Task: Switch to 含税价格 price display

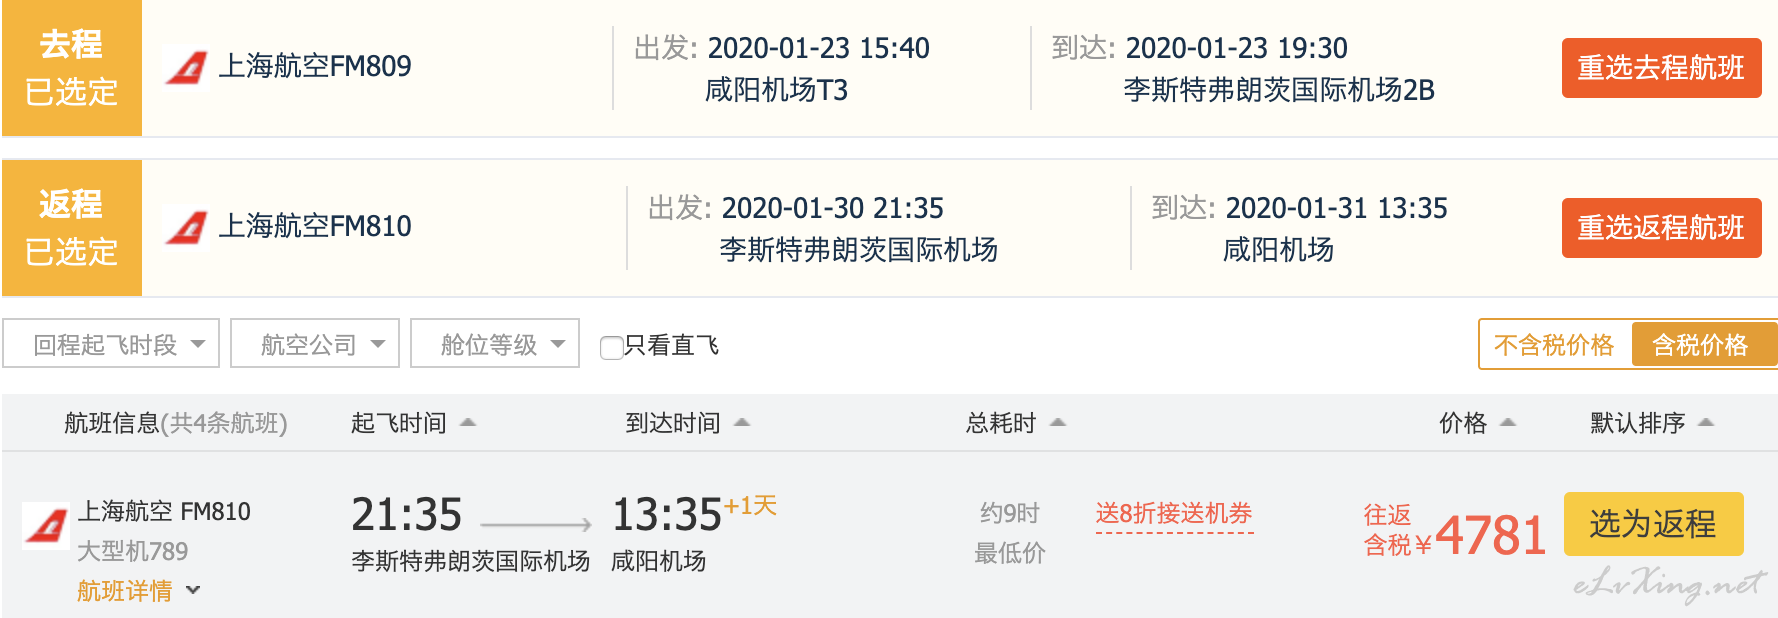Action: 1702,345
